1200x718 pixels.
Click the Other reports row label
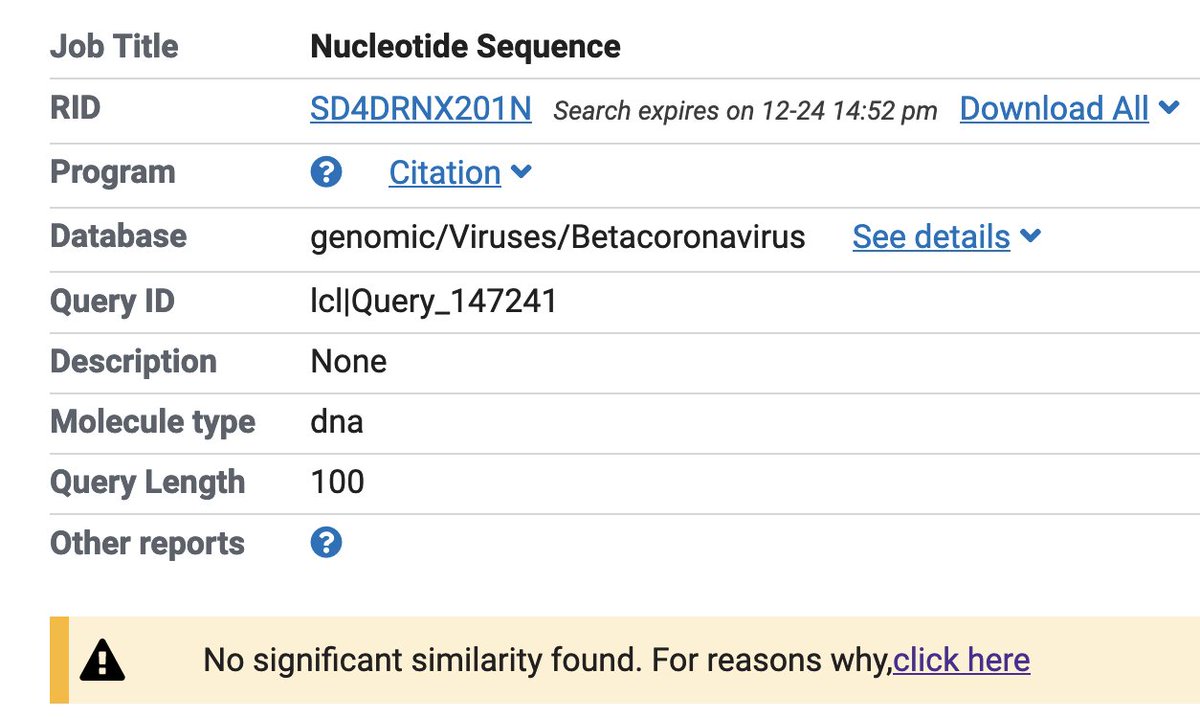click(x=147, y=543)
